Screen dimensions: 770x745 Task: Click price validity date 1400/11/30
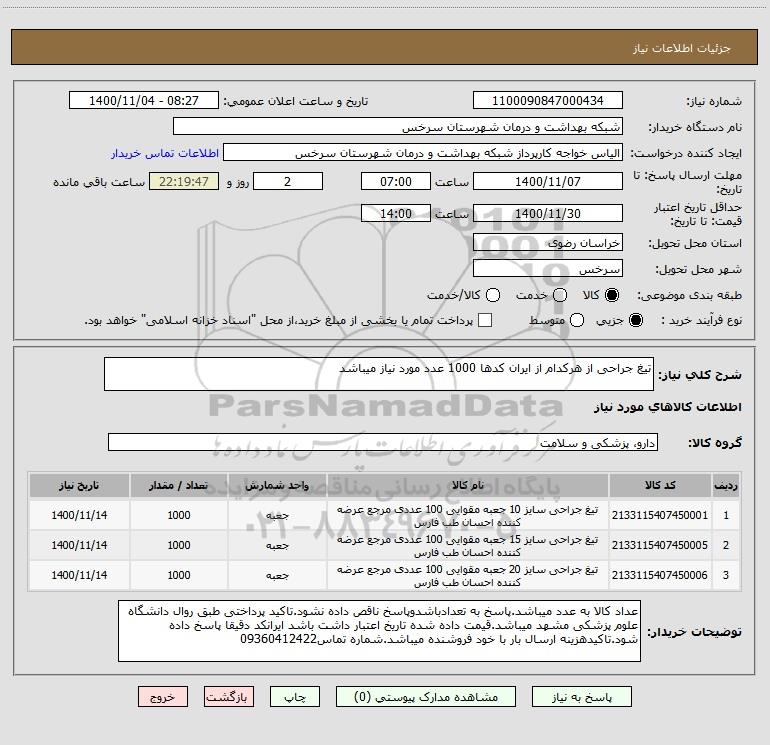click(548, 213)
